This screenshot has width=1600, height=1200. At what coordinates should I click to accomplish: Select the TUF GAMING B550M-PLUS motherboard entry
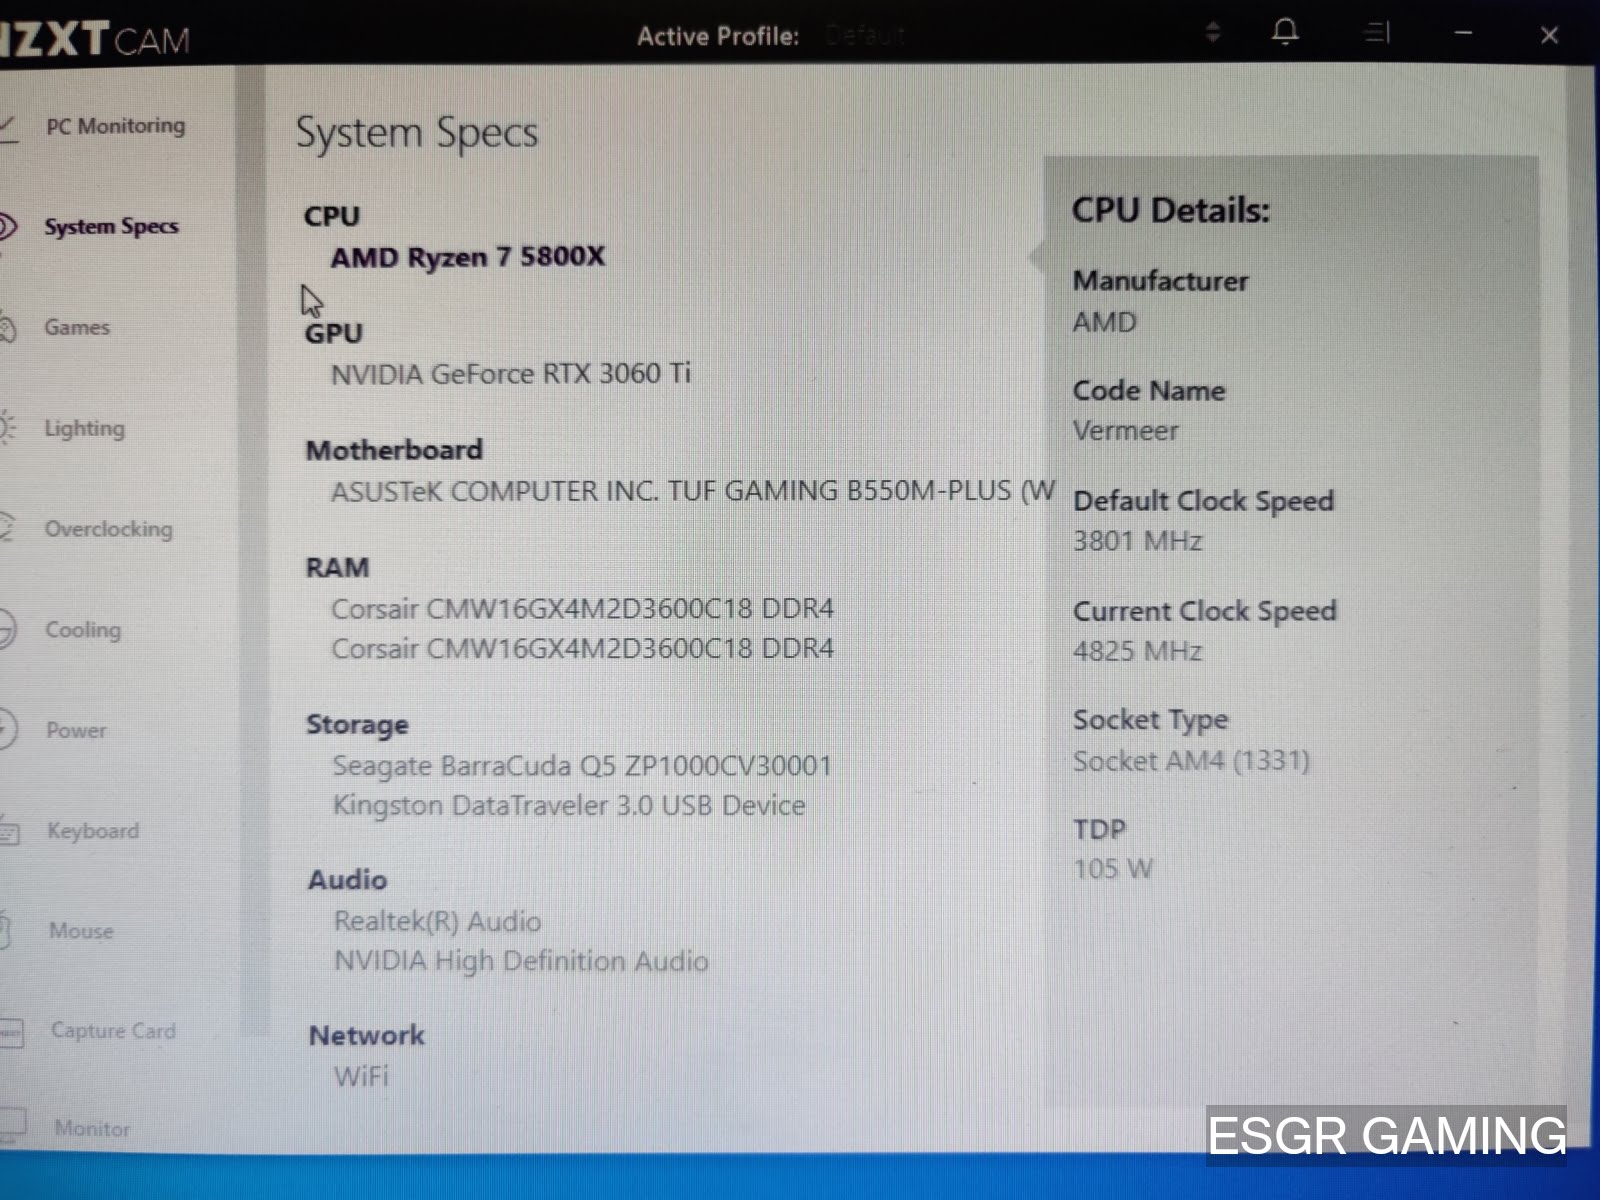click(x=692, y=491)
